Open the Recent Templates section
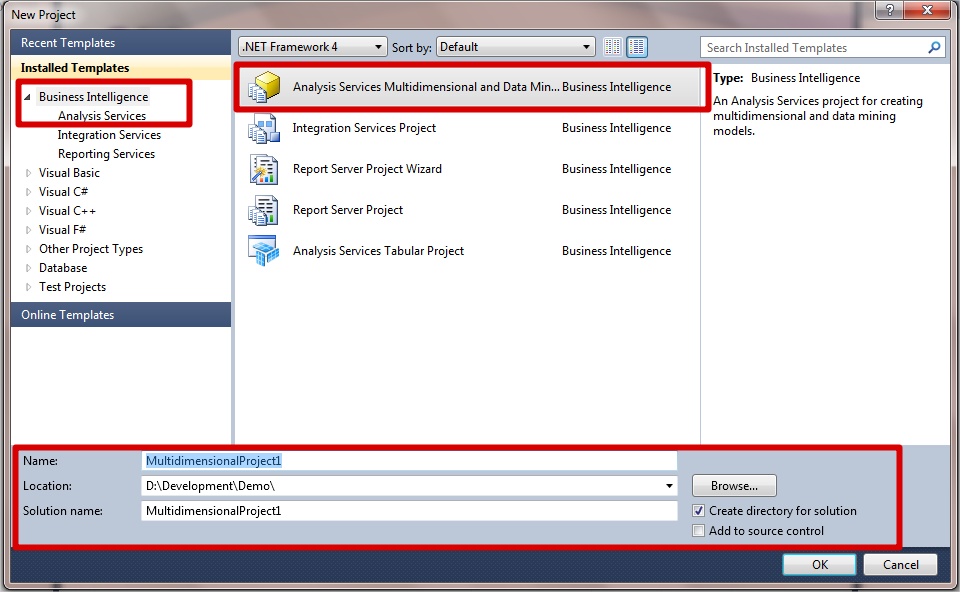Viewport: 960px width, 592px height. (x=68, y=43)
